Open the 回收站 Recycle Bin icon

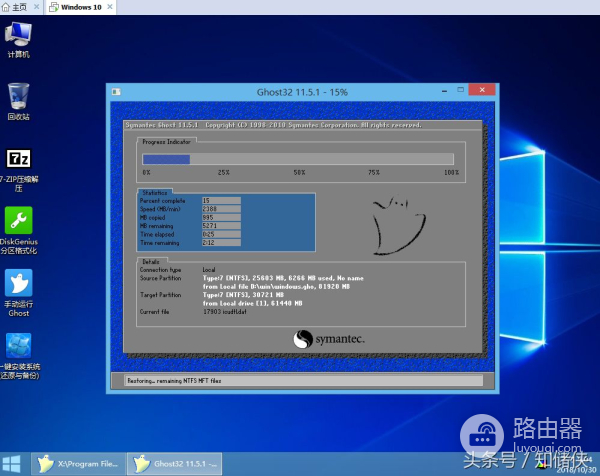tap(18, 98)
